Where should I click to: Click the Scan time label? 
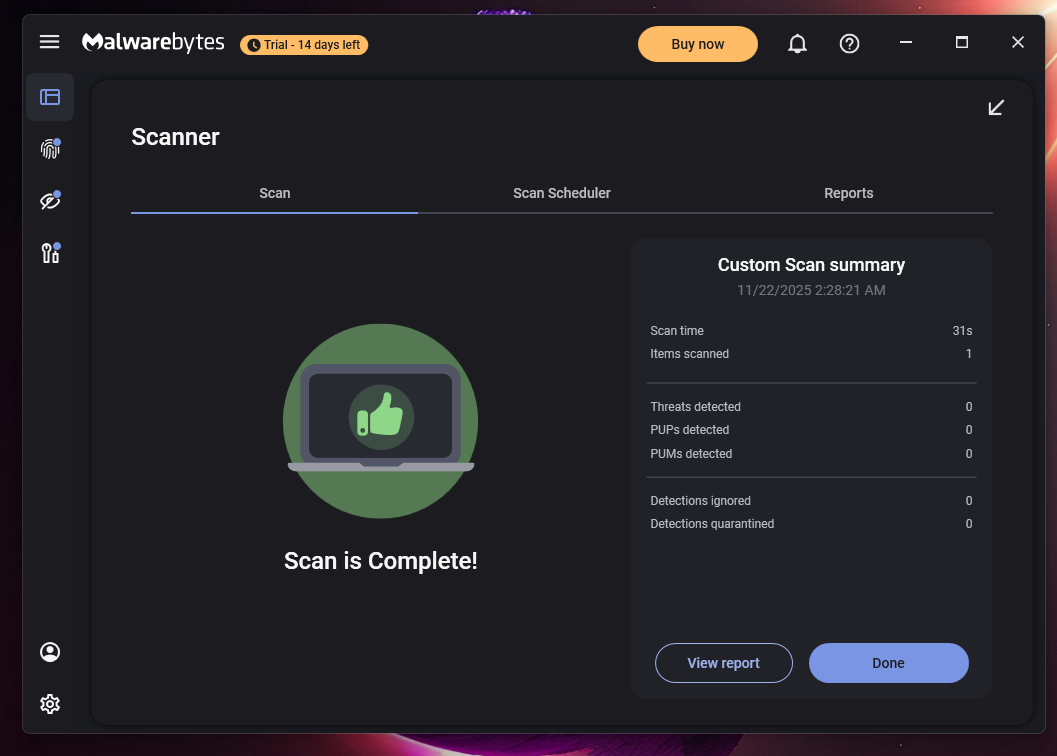click(x=677, y=331)
